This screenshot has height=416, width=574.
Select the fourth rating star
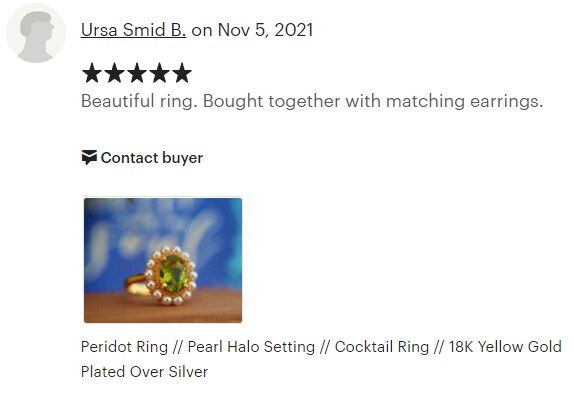[160, 73]
